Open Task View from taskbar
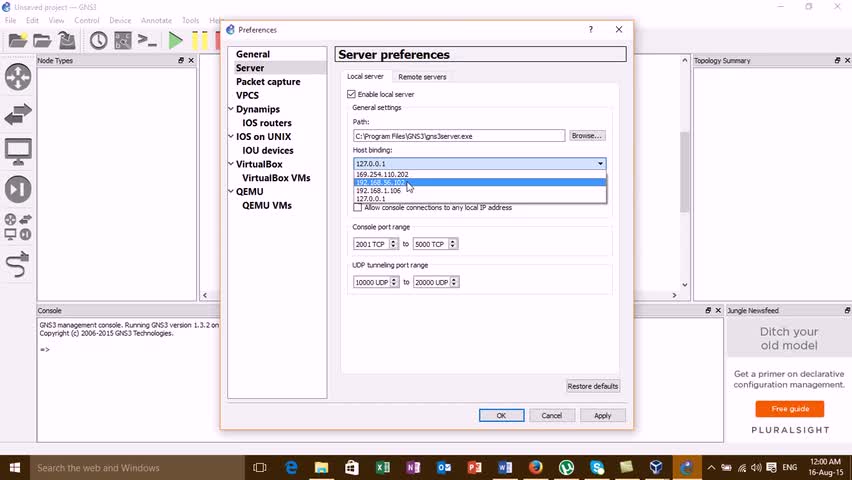This screenshot has height=480, width=852. [260, 467]
